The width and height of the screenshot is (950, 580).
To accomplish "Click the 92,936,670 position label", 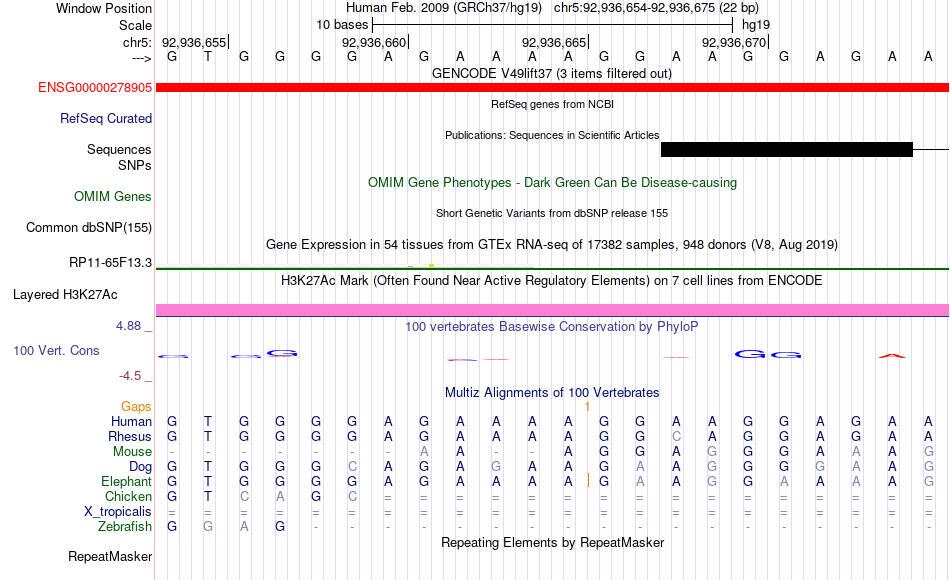I will tap(734, 42).
